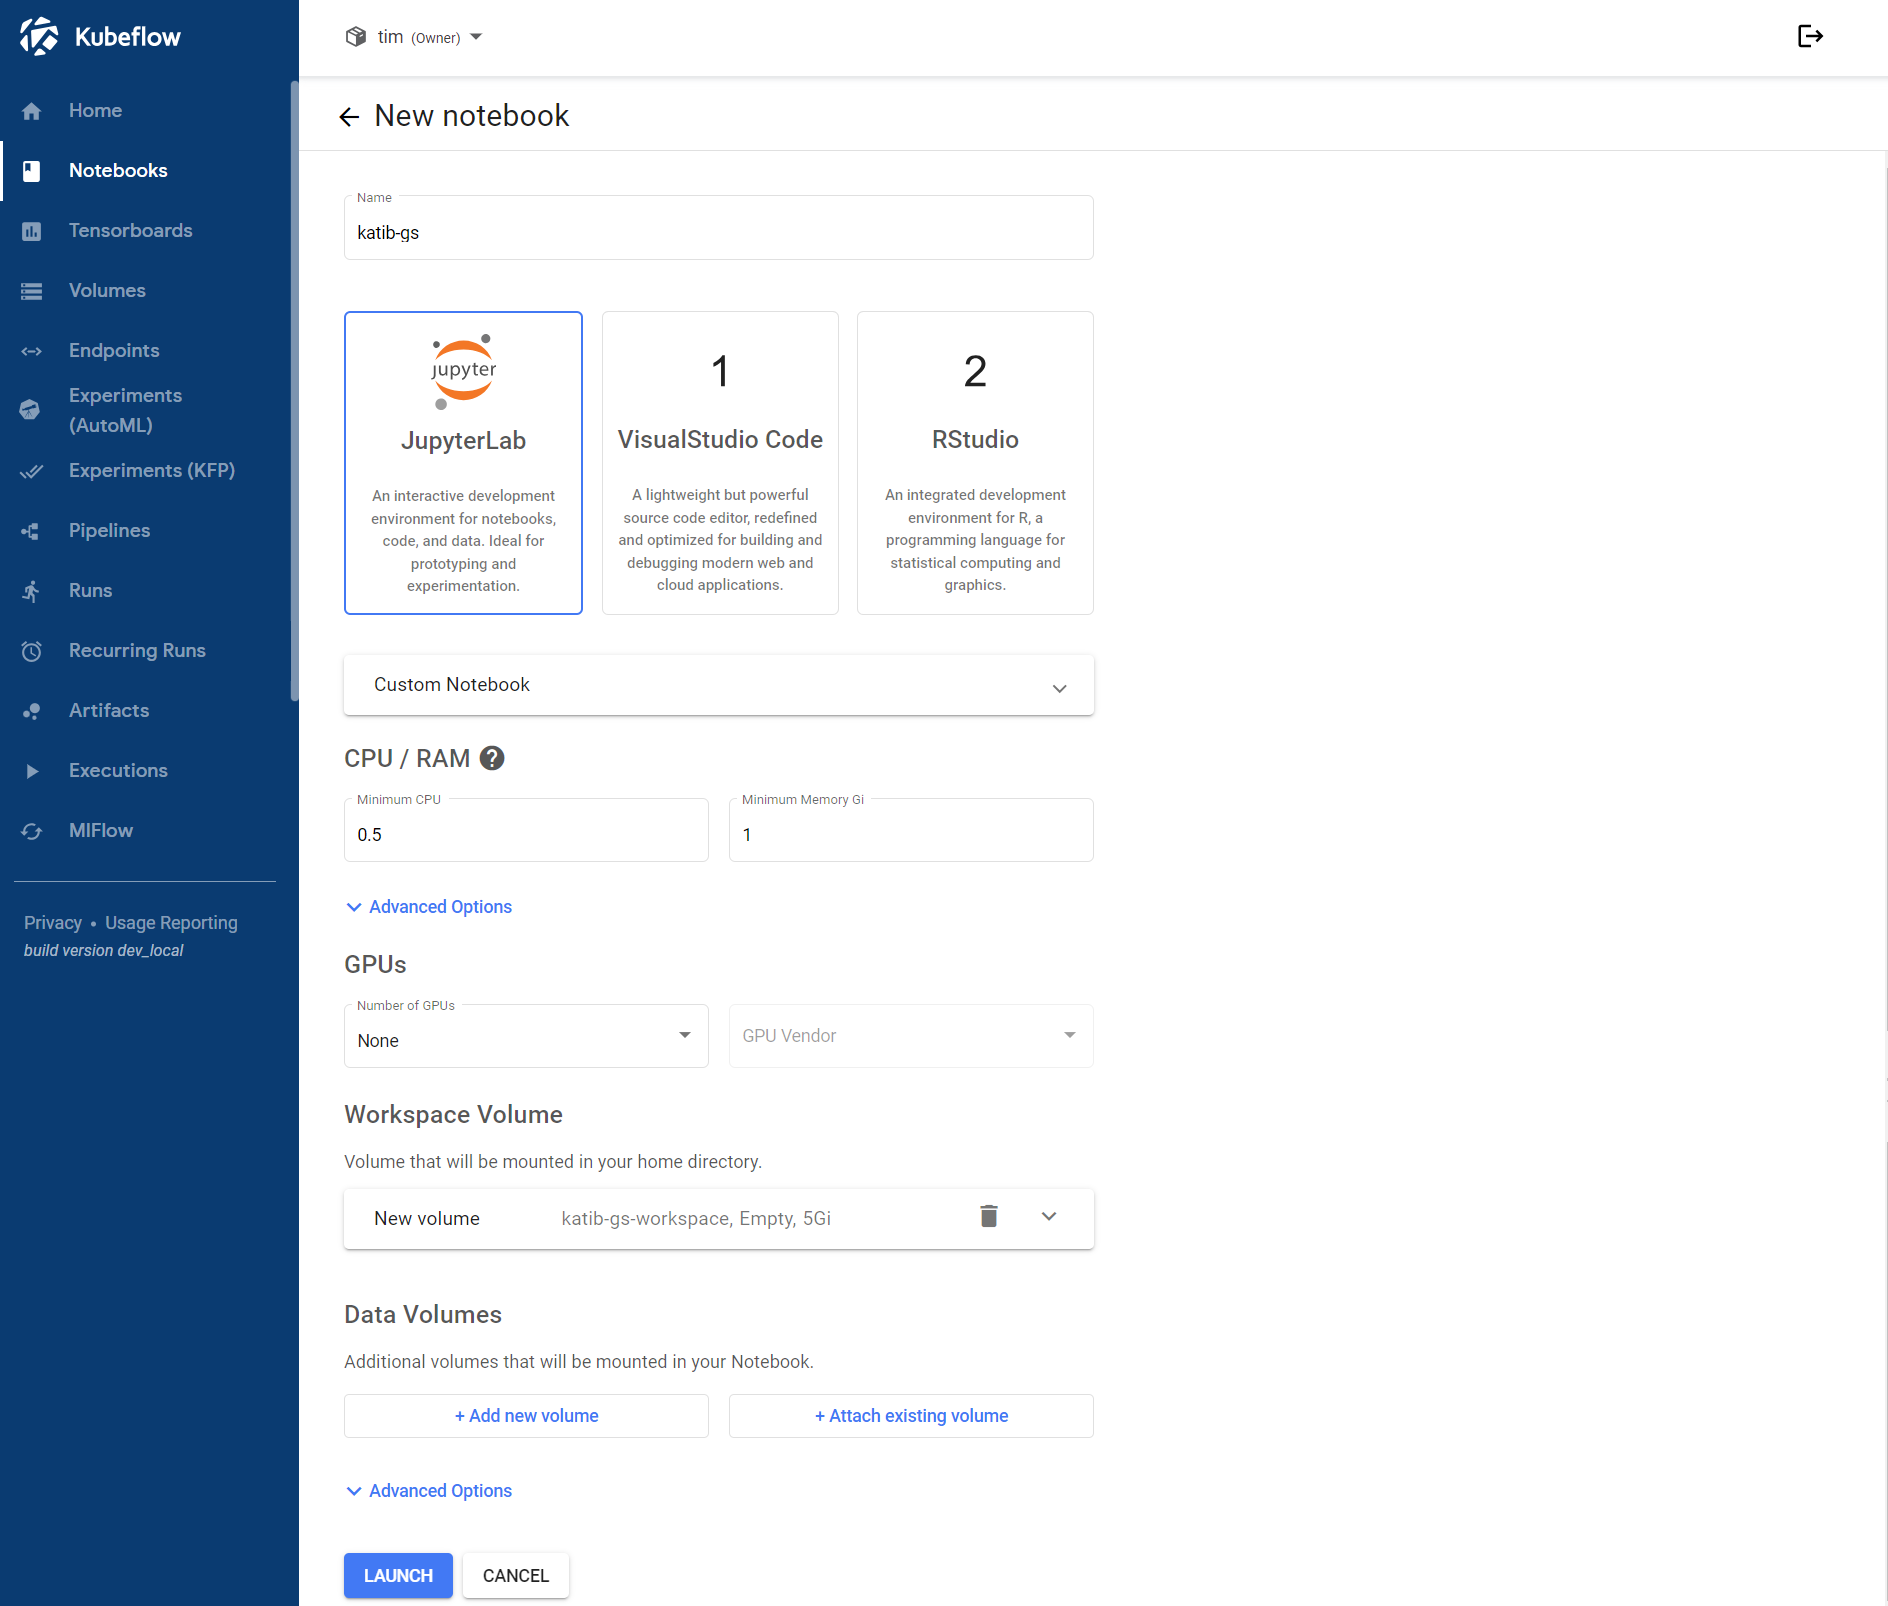Click the sidebar scrollbar

tap(294, 390)
